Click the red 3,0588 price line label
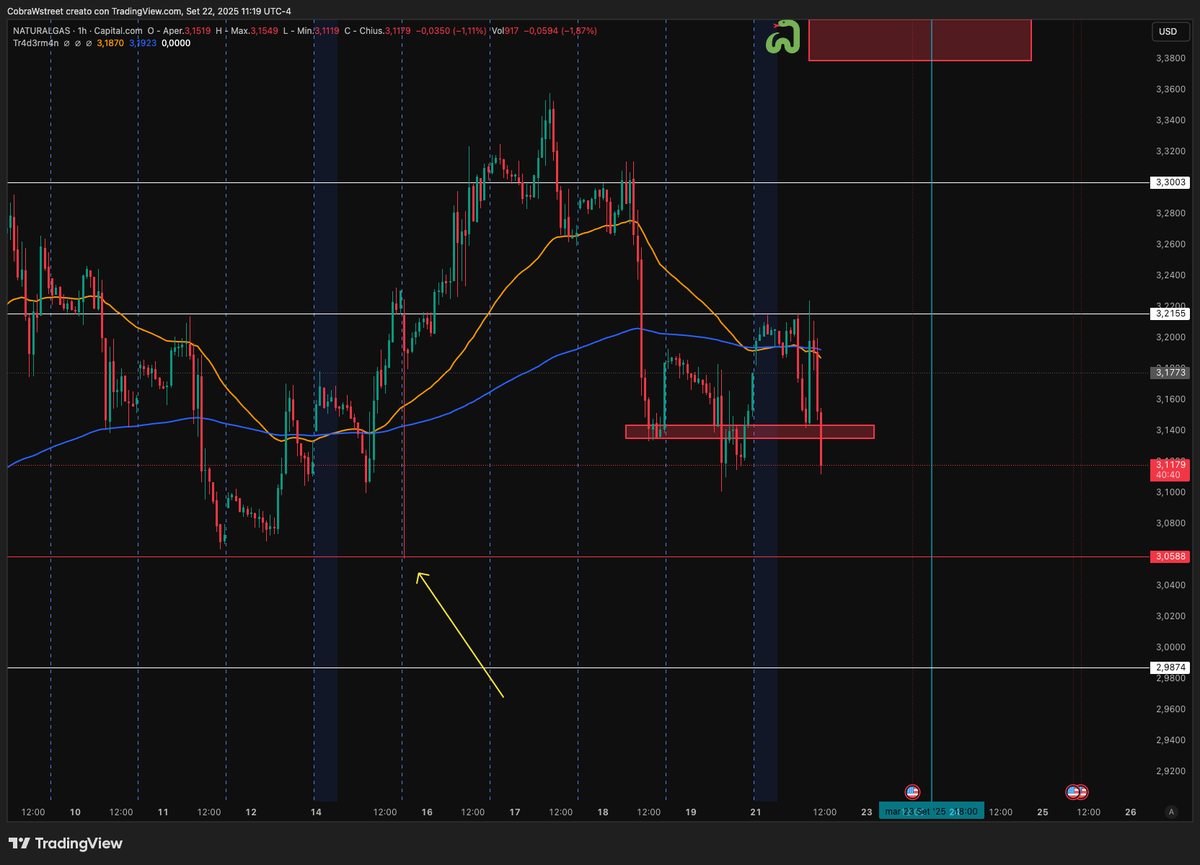The image size is (1200, 865). point(1170,556)
